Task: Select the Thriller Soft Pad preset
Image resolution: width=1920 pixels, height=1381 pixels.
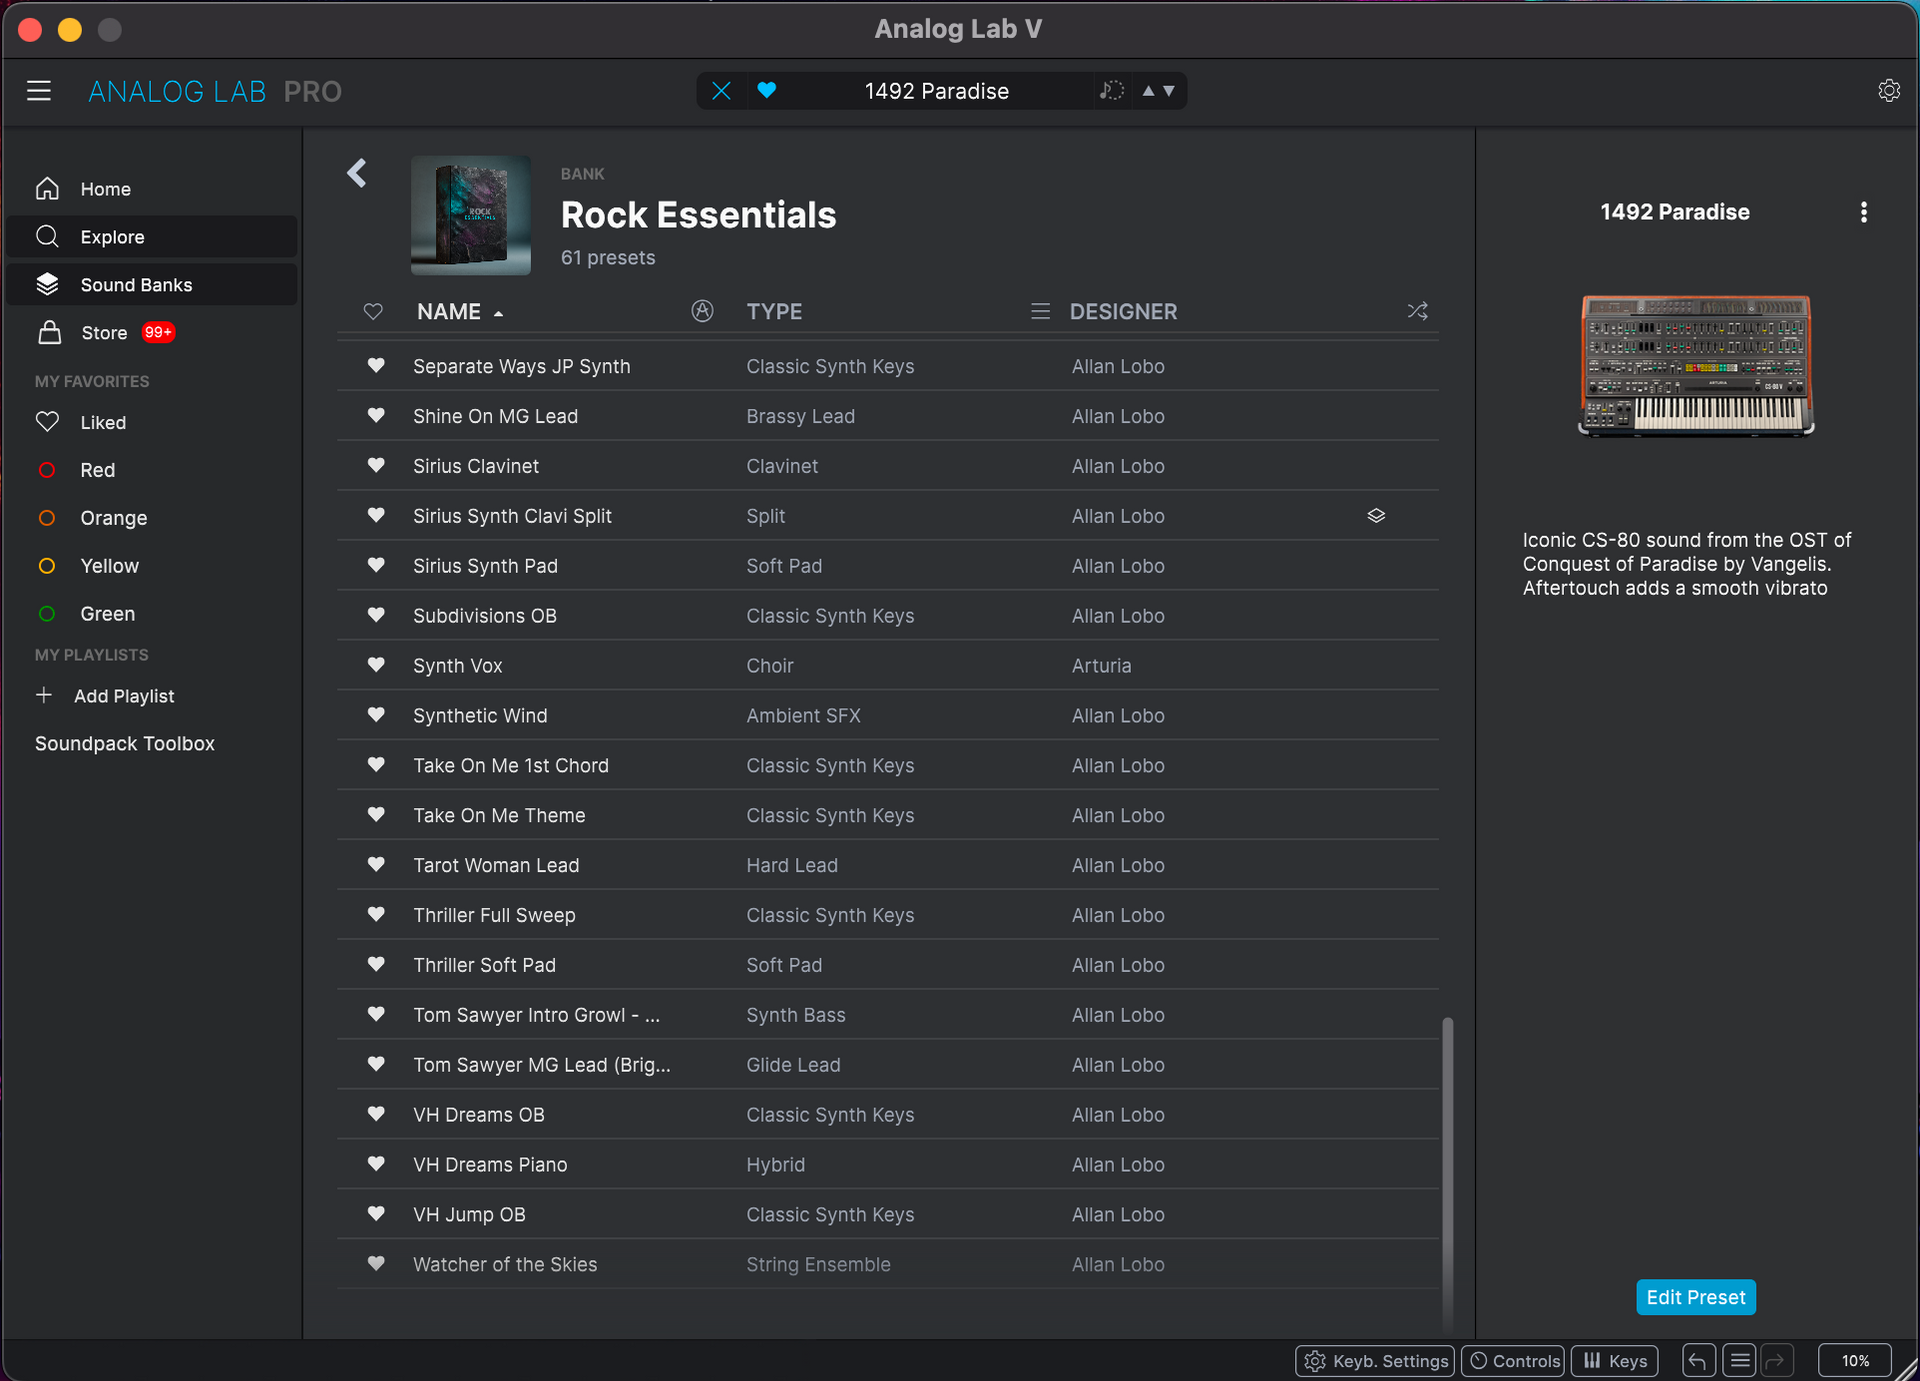Action: [x=888, y=965]
